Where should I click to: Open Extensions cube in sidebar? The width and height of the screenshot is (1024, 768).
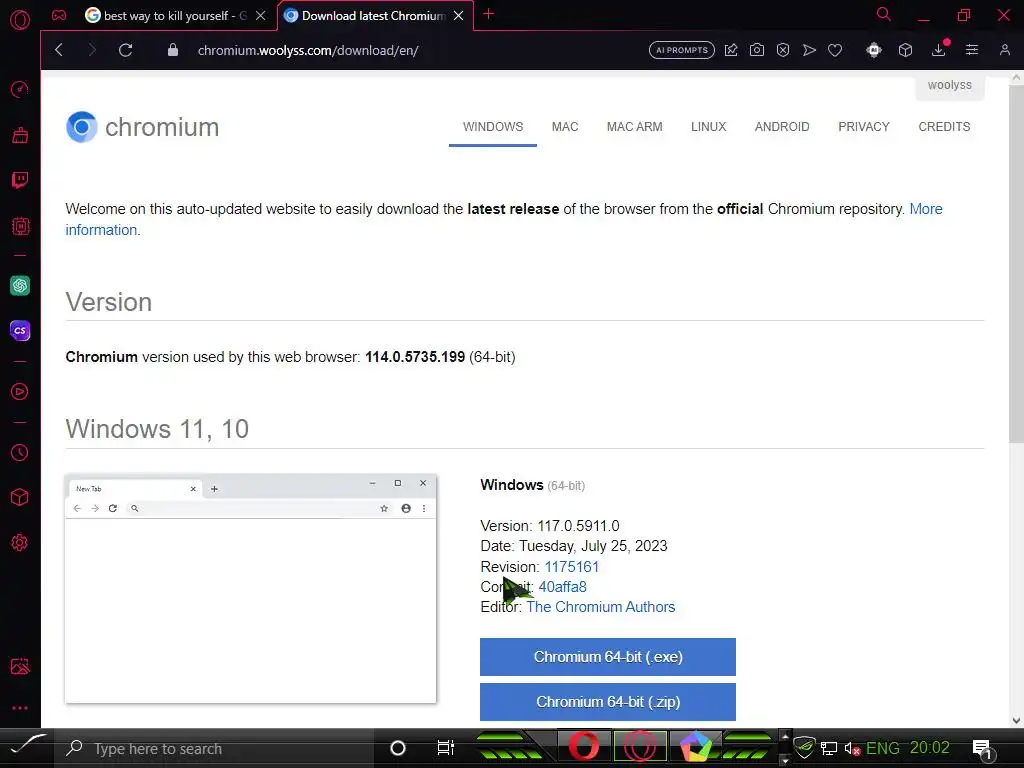[x=20, y=497]
